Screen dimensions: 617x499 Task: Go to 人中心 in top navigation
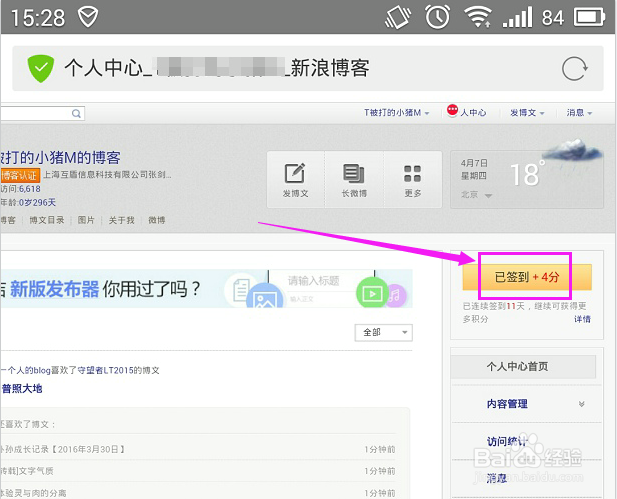(x=473, y=113)
